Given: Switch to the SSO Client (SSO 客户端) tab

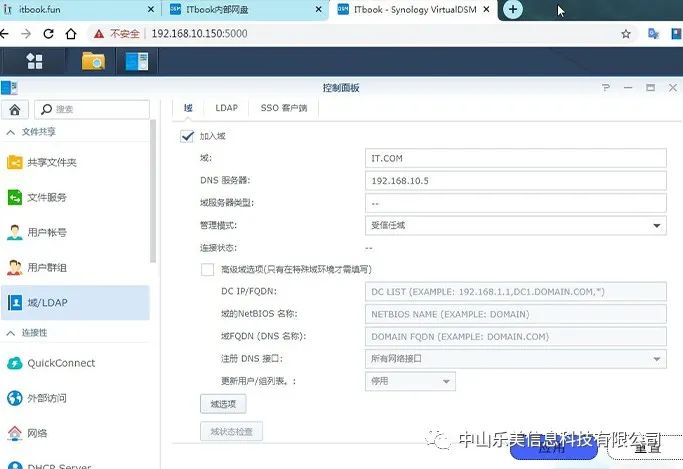Looking at the screenshot, I should tap(284, 108).
